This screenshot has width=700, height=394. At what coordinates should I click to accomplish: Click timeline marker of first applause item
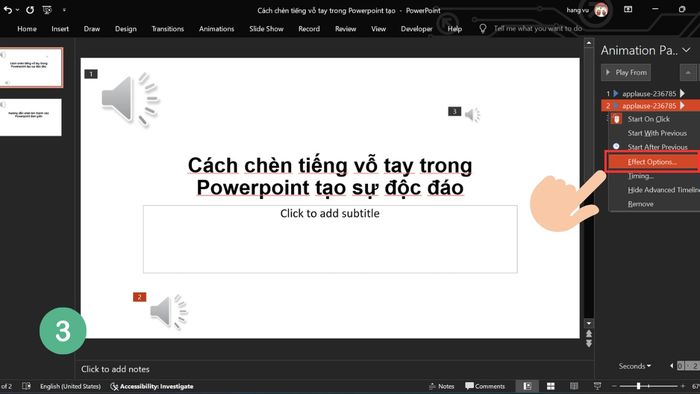coord(682,93)
